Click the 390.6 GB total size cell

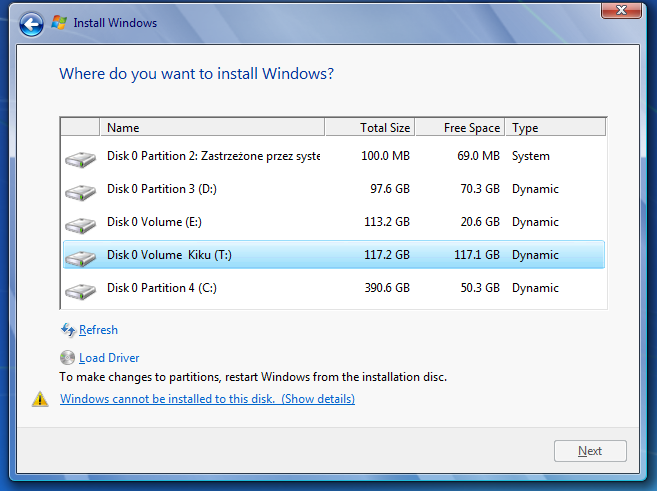coord(387,288)
